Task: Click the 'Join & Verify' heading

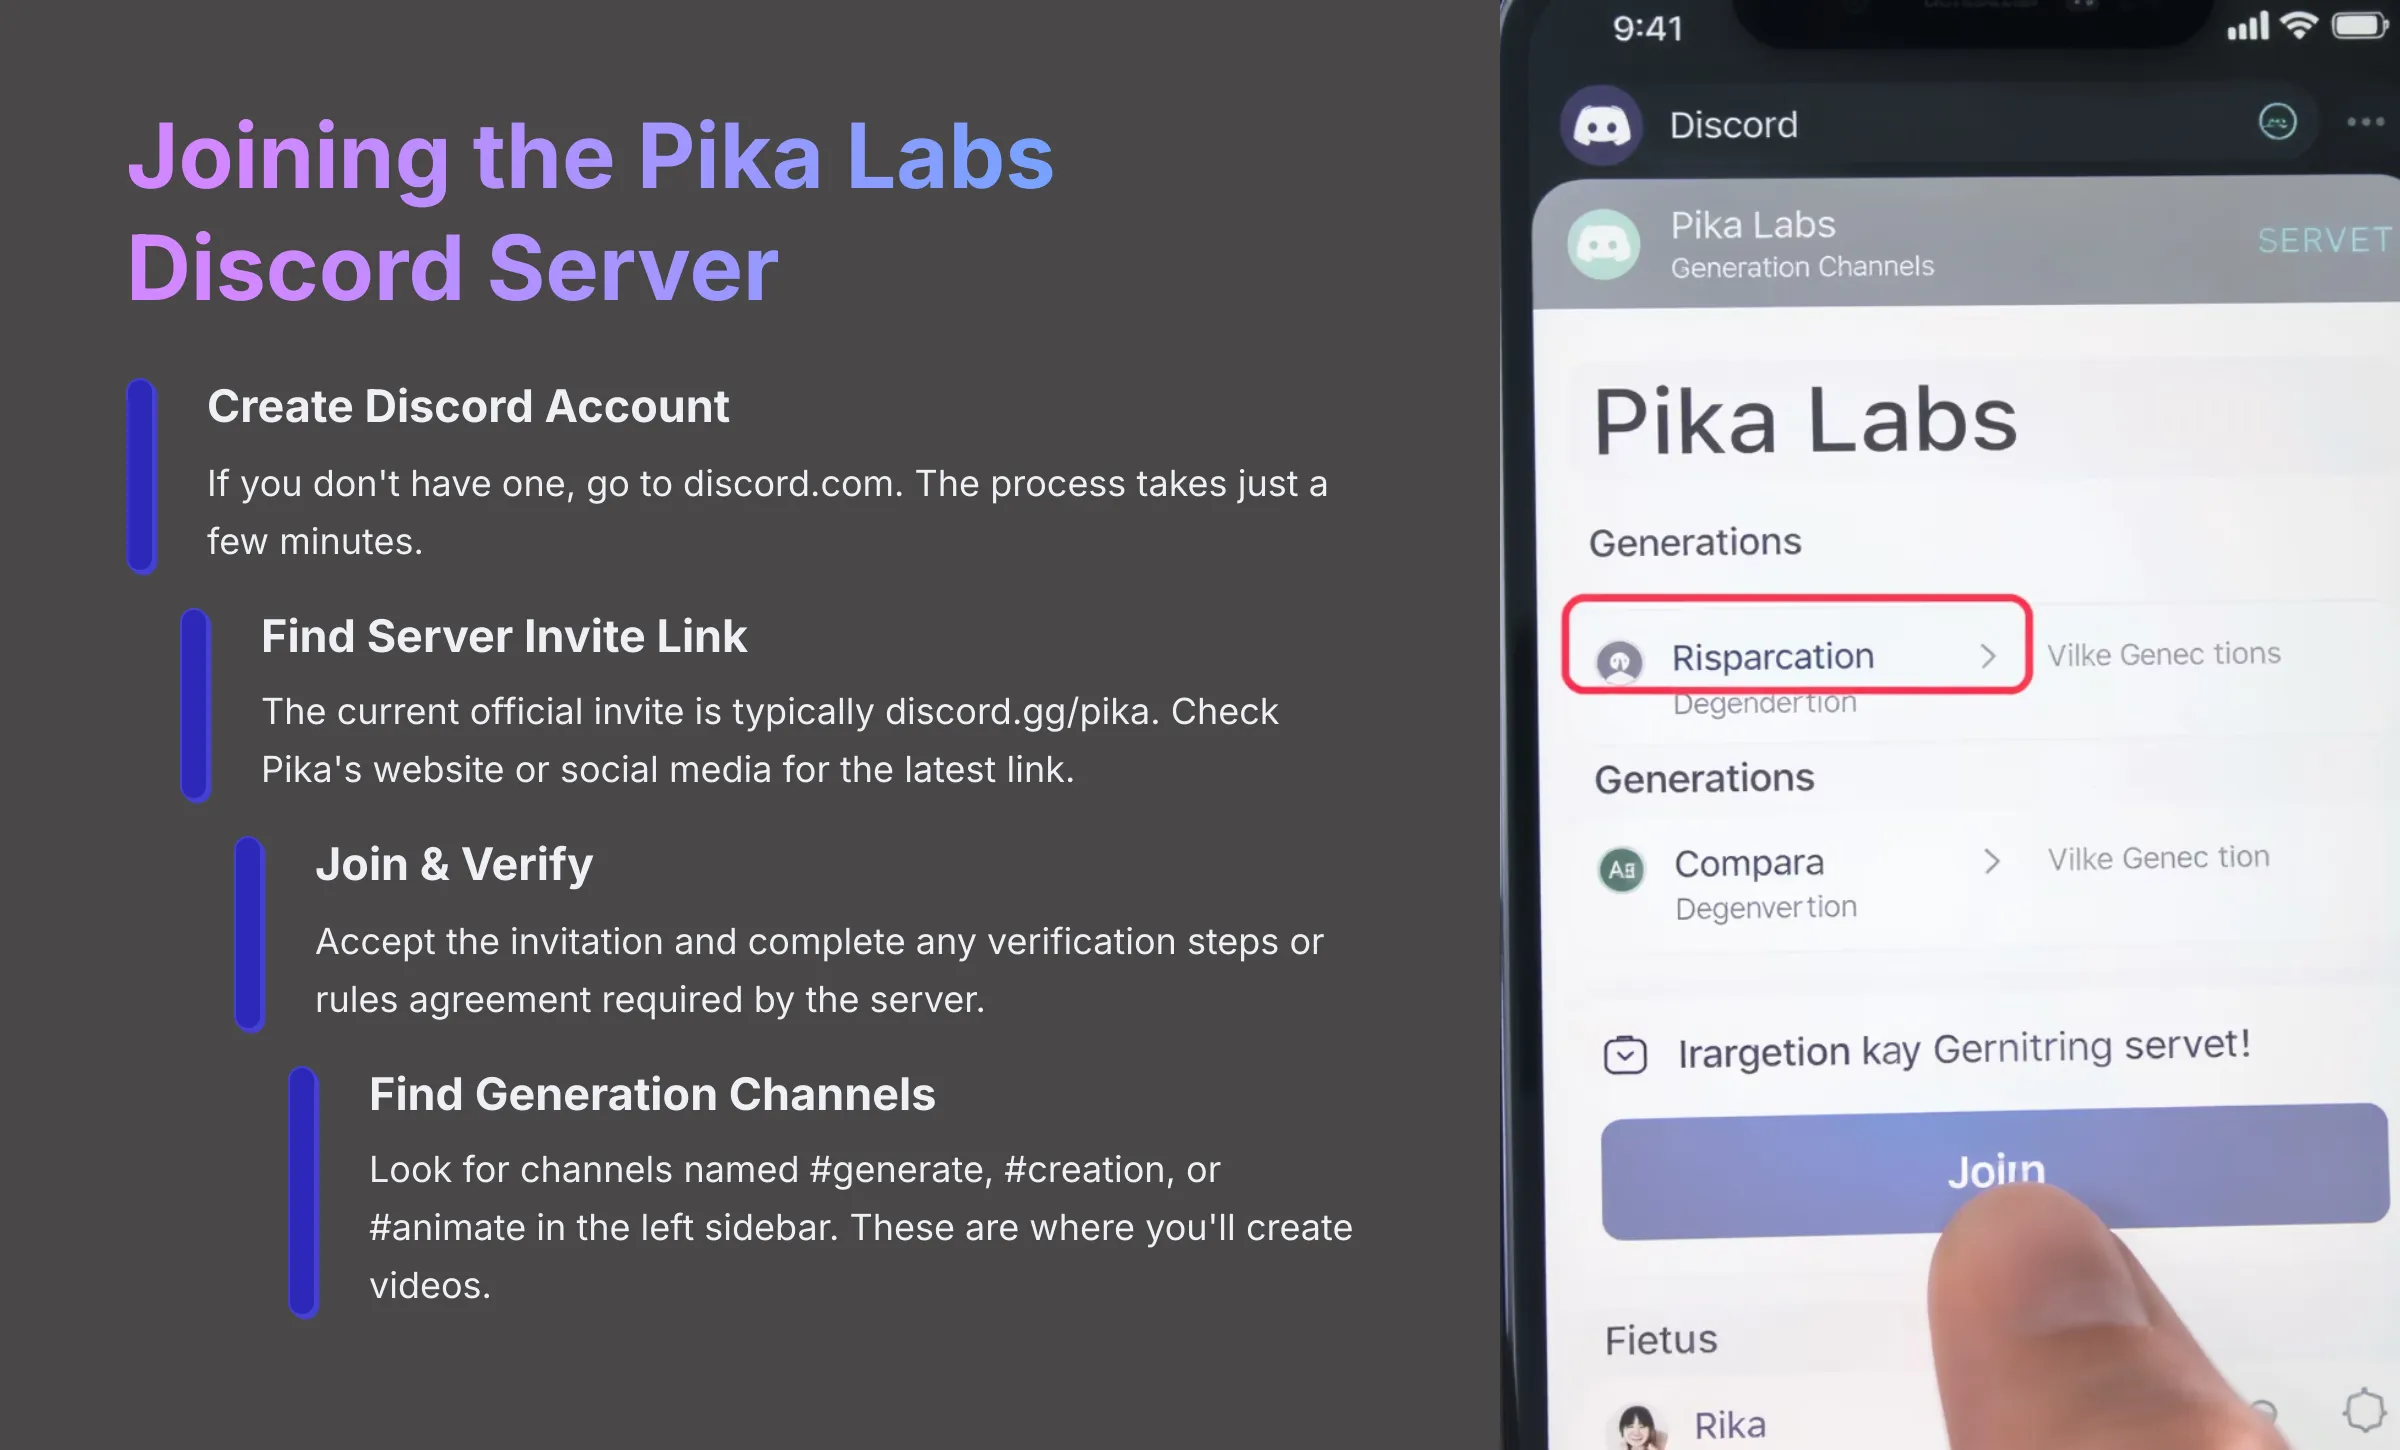Action: tap(454, 865)
